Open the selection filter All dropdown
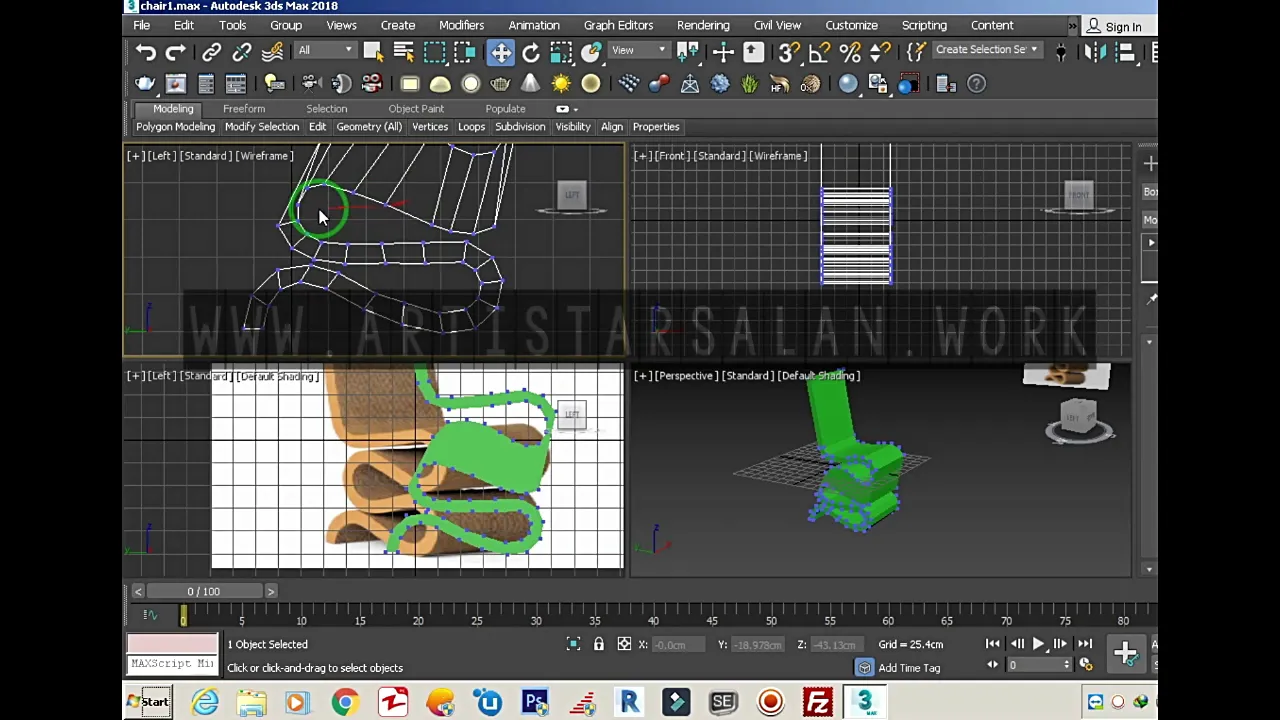1280x720 pixels. [x=325, y=50]
